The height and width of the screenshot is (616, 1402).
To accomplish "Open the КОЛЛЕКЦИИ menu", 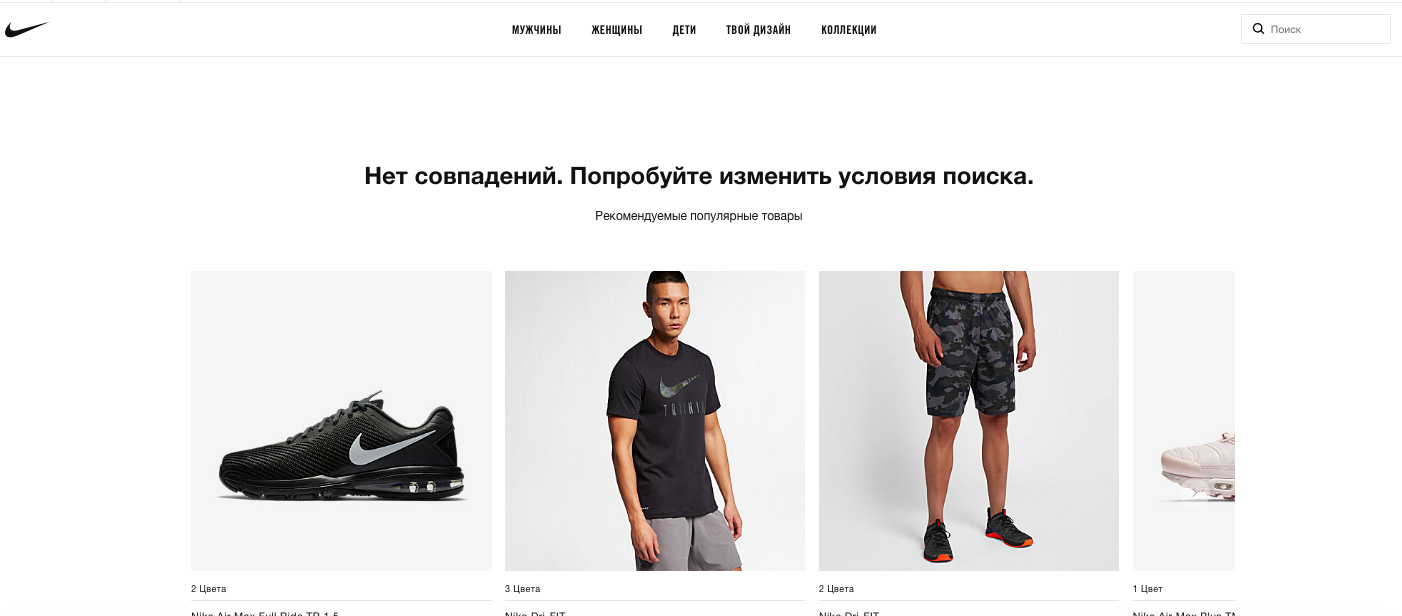I will pos(848,30).
